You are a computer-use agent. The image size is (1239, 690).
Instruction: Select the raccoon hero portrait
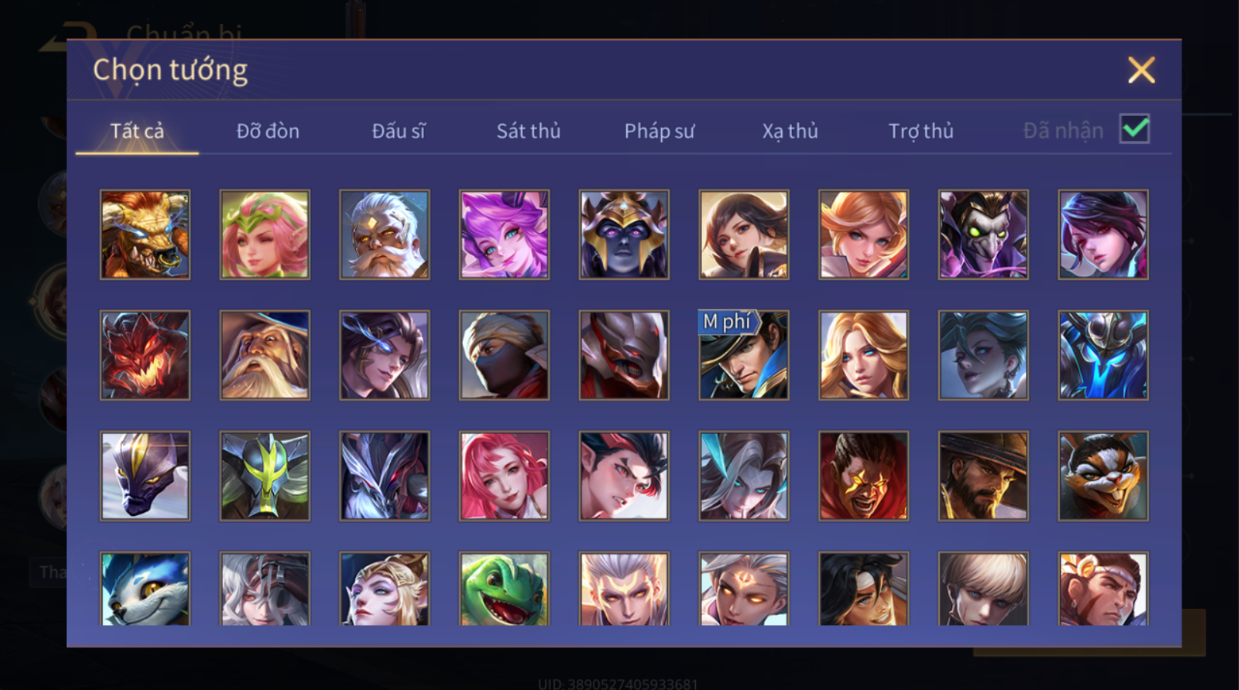pos(1103,476)
